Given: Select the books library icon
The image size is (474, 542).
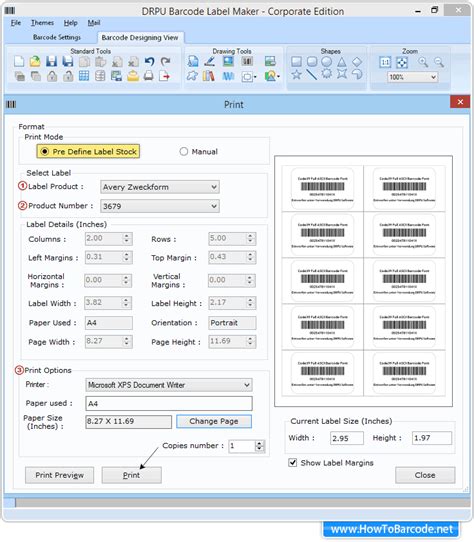Looking at the screenshot, I should click(x=208, y=76).
